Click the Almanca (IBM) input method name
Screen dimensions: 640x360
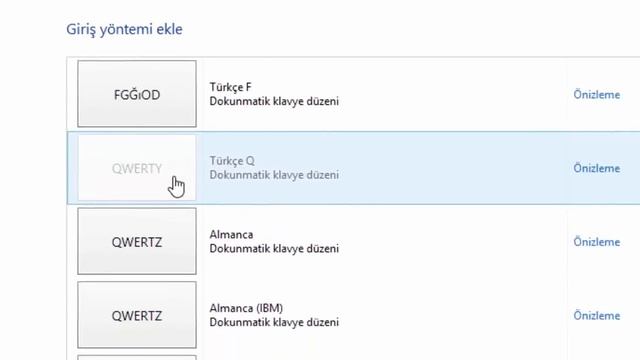(x=246, y=308)
